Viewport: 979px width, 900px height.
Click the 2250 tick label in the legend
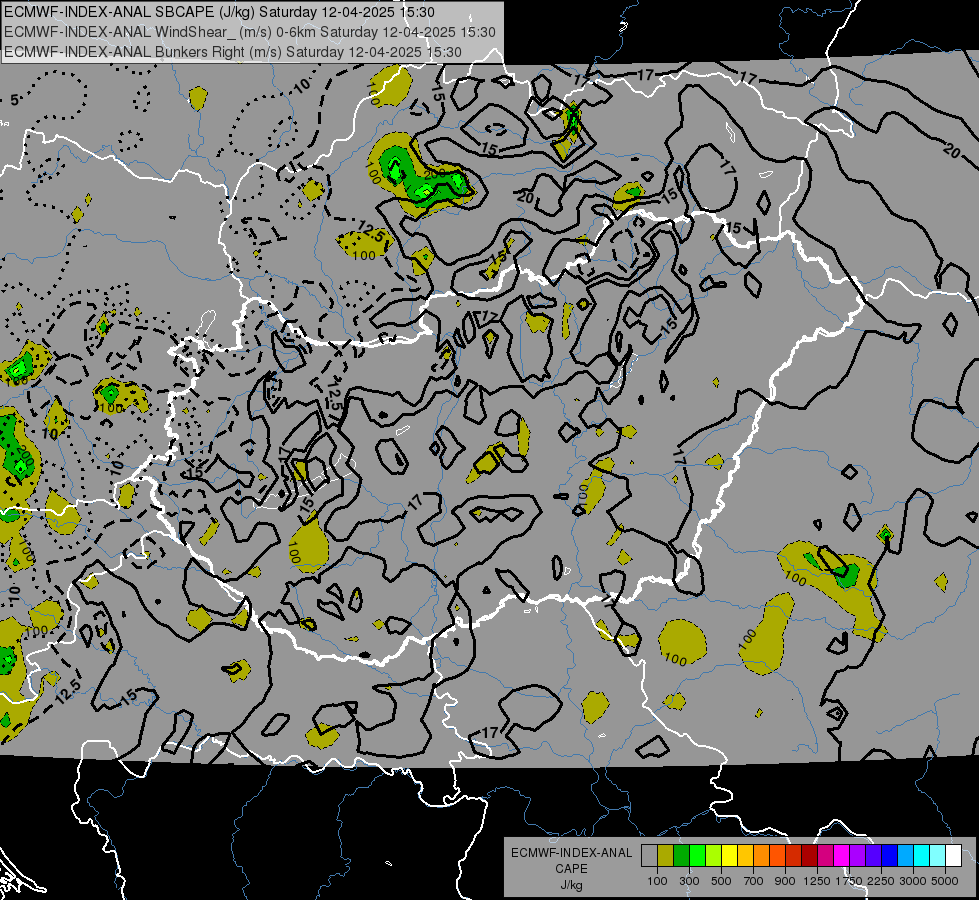(881, 881)
